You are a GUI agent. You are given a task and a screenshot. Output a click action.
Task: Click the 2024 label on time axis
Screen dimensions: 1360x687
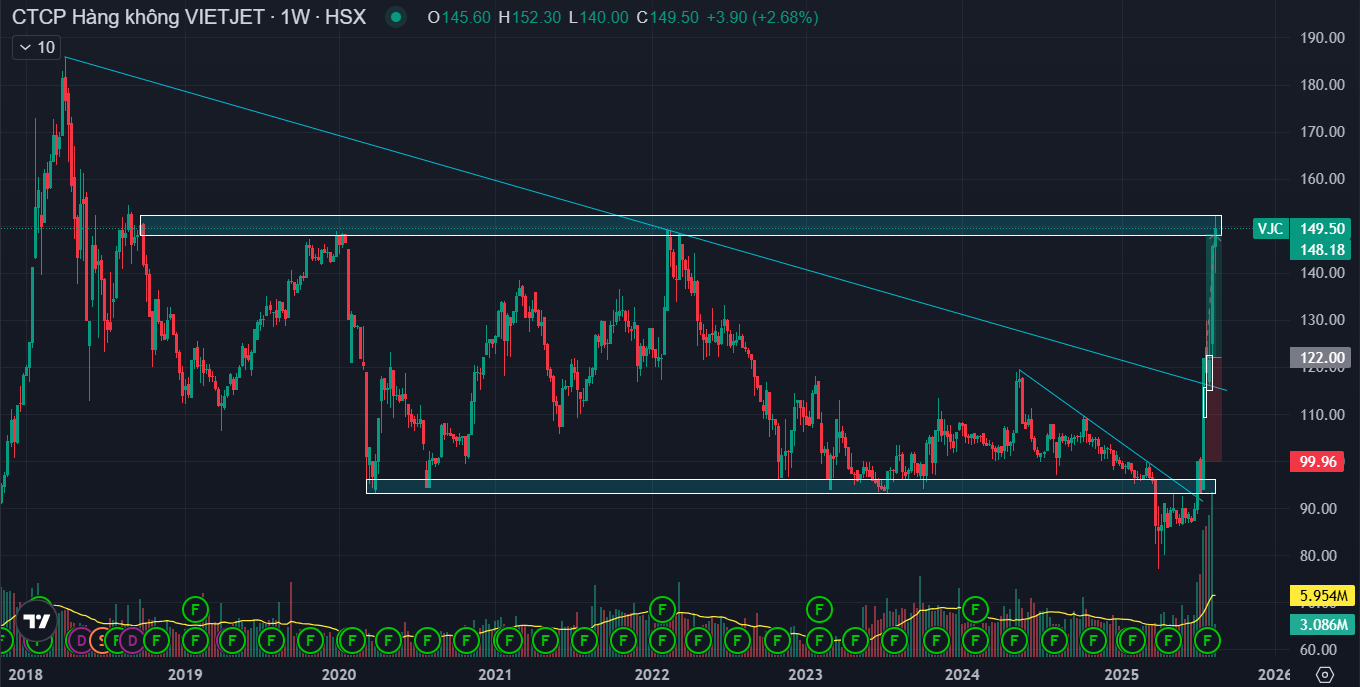click(x=962, y=674)
